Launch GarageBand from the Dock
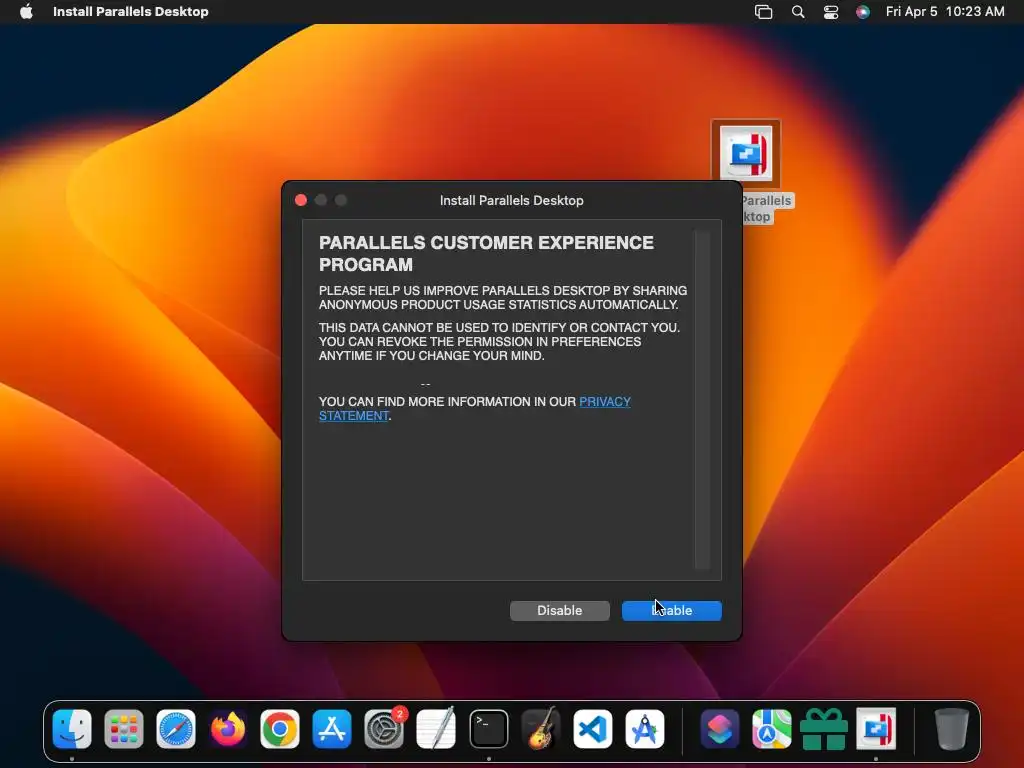The image size is (1024, 768). pyautogui.click(x=541, y=729)
